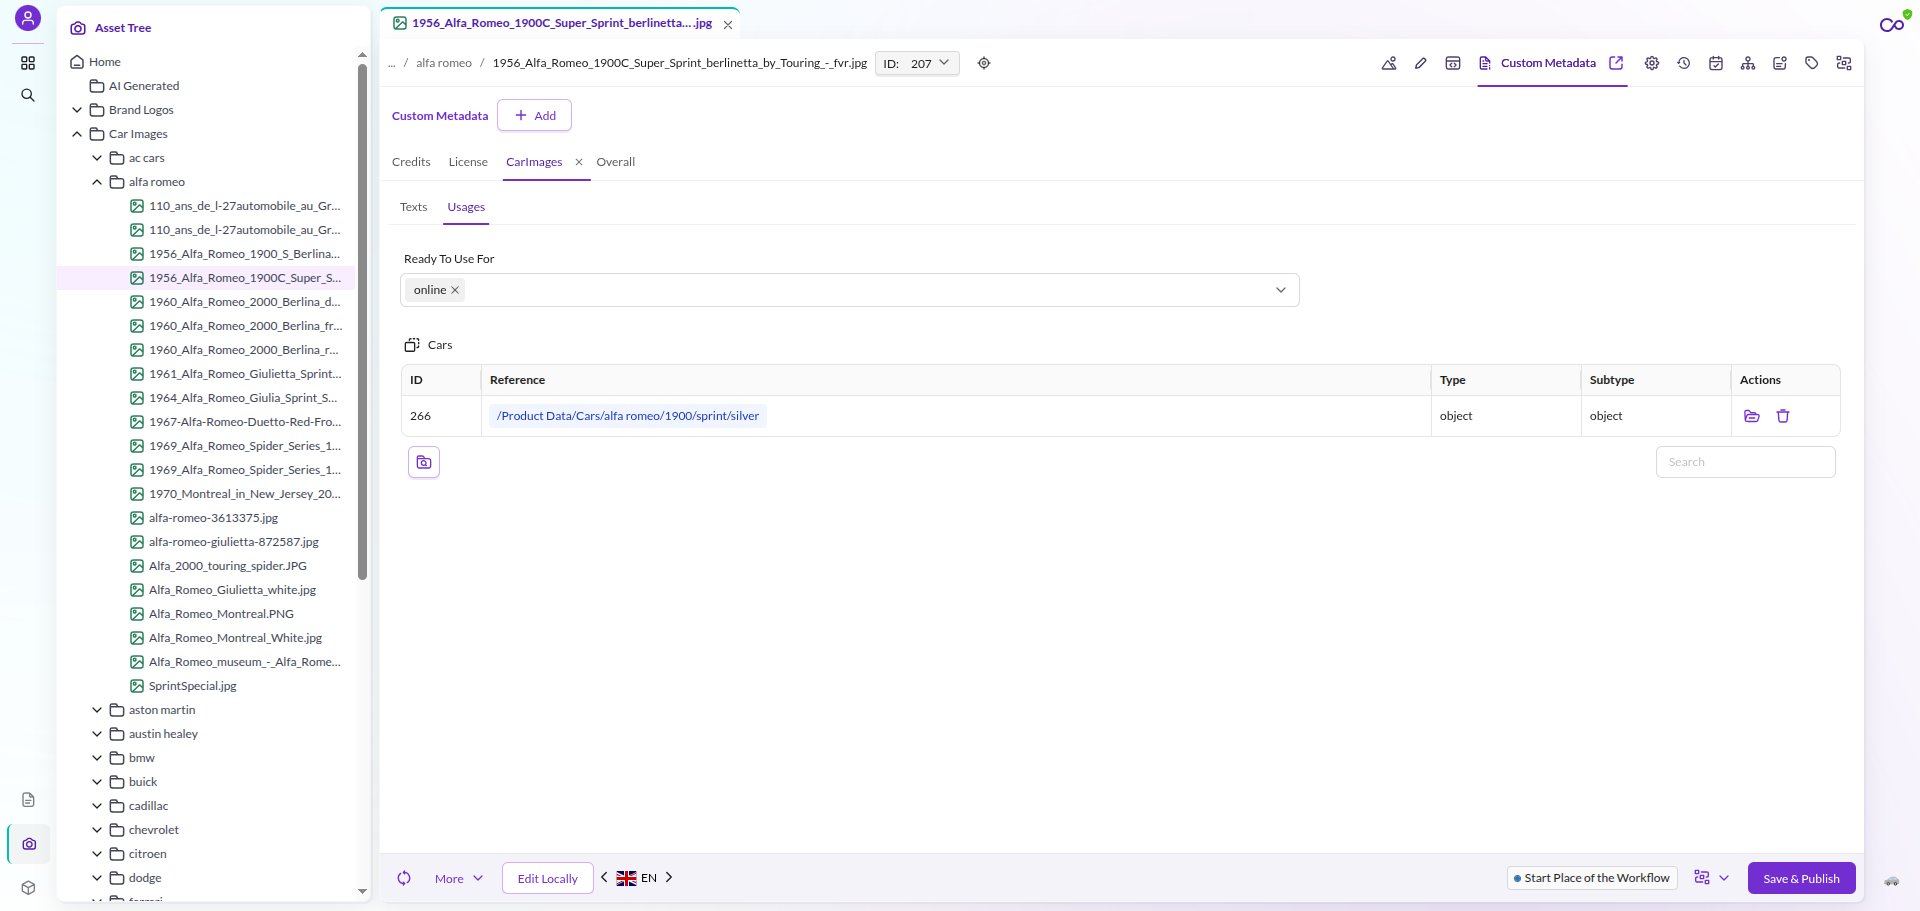Expand the Ready To Use For dropdown
Image resolution: width=1920 pixels, height=911 pixels.
1281,290
